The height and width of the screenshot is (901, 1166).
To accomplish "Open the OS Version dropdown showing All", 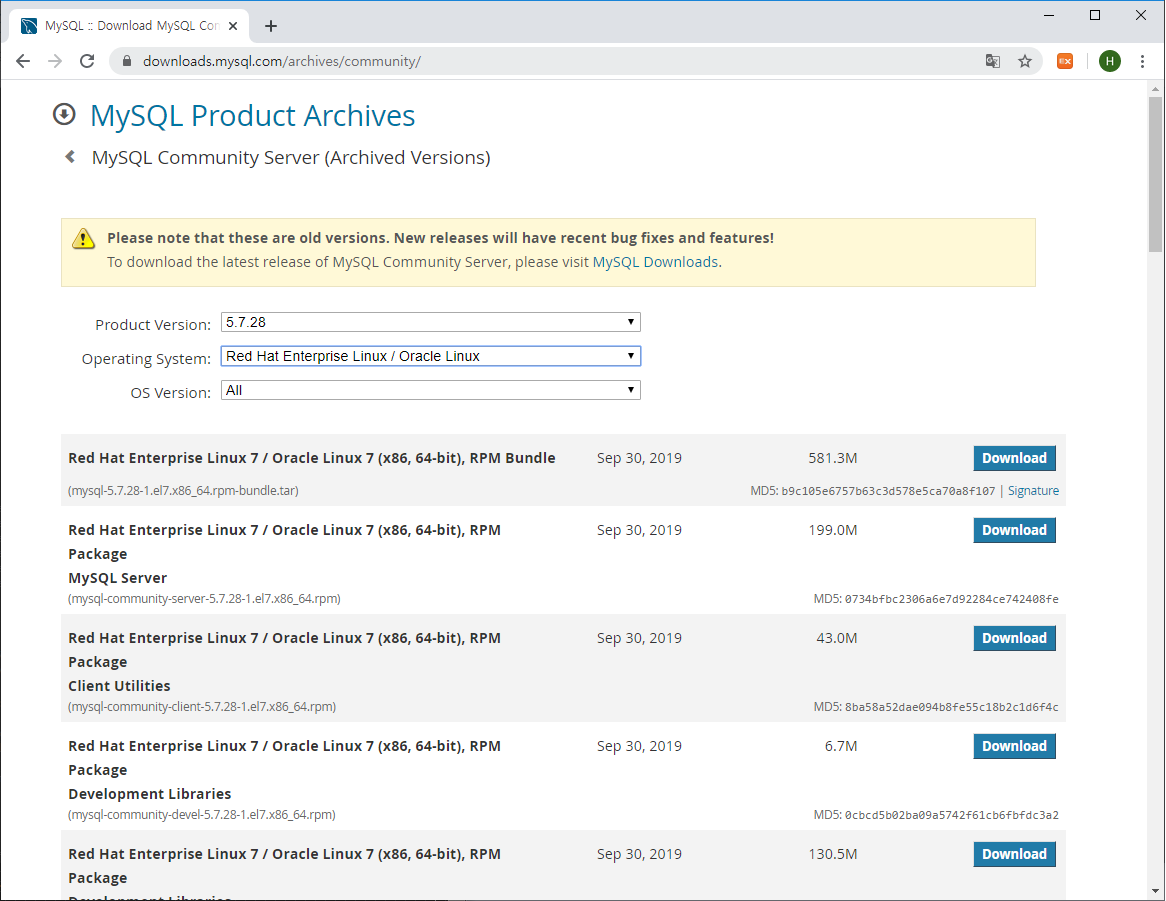I will pyautogui.click(x=431, y=390).
